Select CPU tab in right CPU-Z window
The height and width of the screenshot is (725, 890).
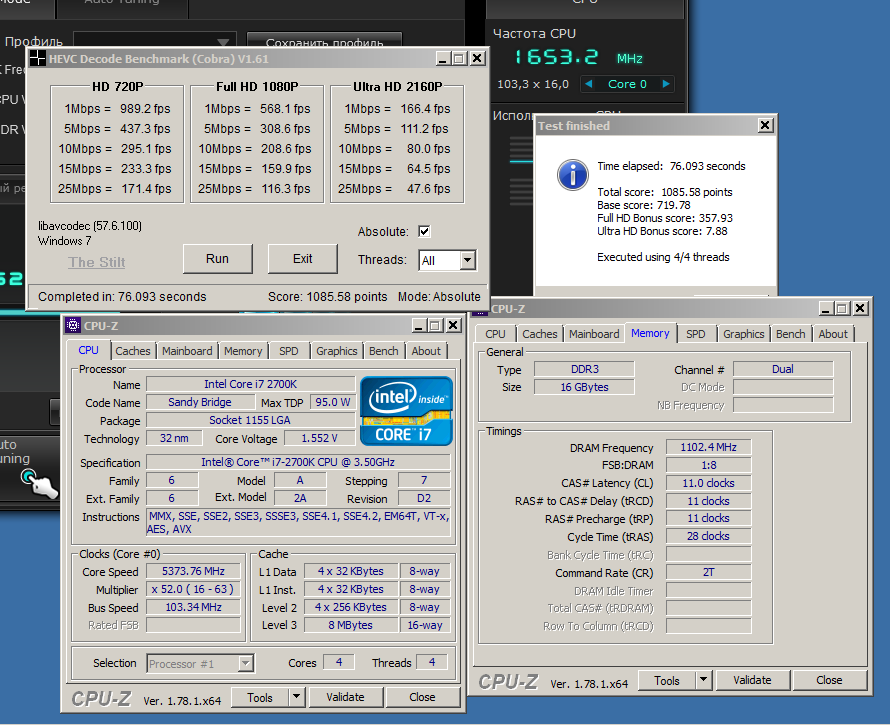[x=495, y=334]
